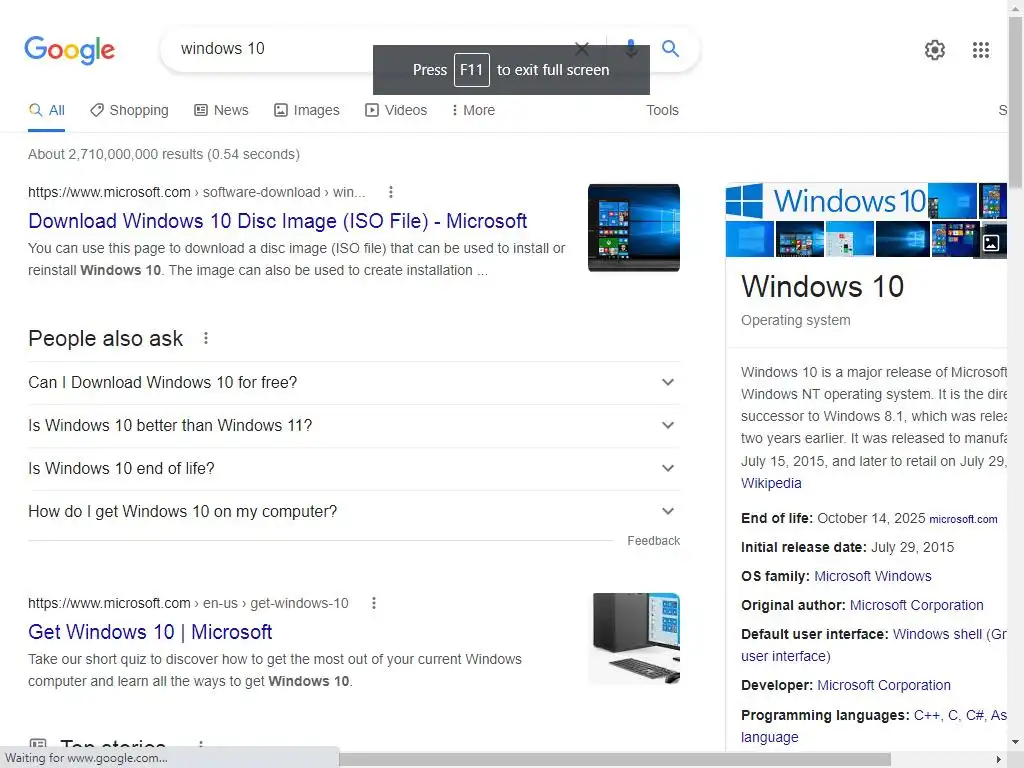
Task: Open the Google apps grid icon
Action: (980, 50)
